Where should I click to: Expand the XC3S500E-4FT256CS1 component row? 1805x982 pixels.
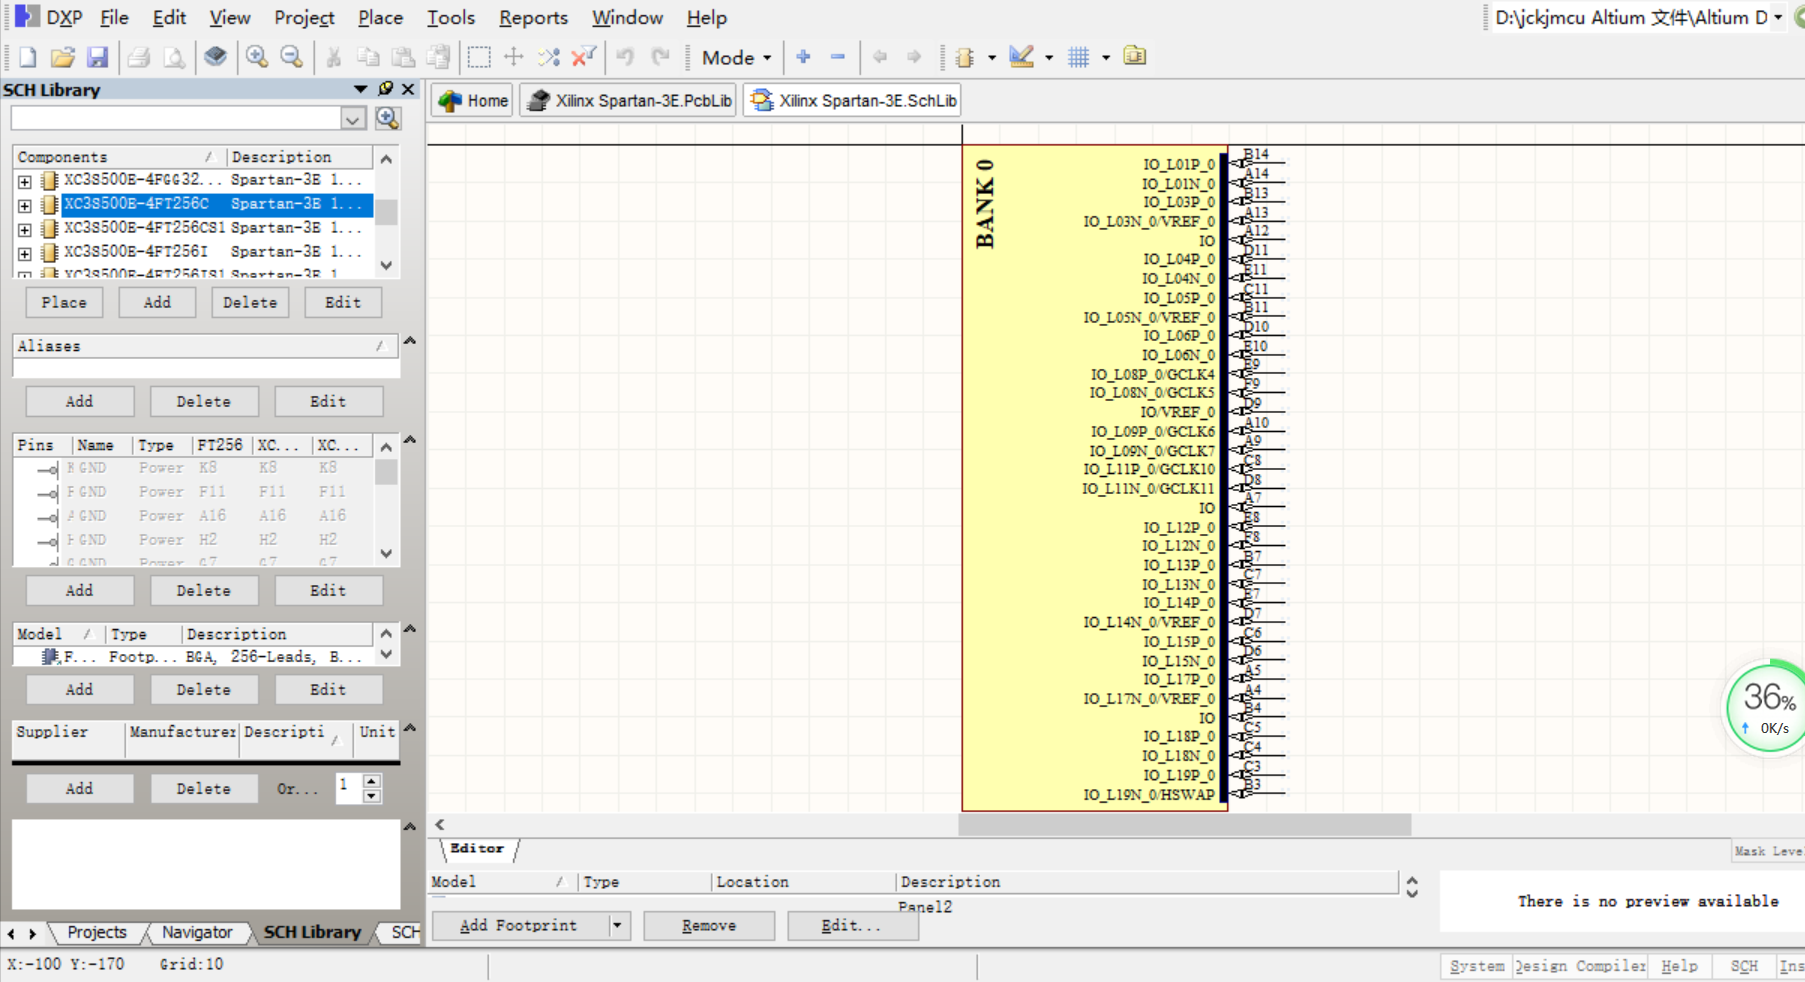(x=25, y=229)
